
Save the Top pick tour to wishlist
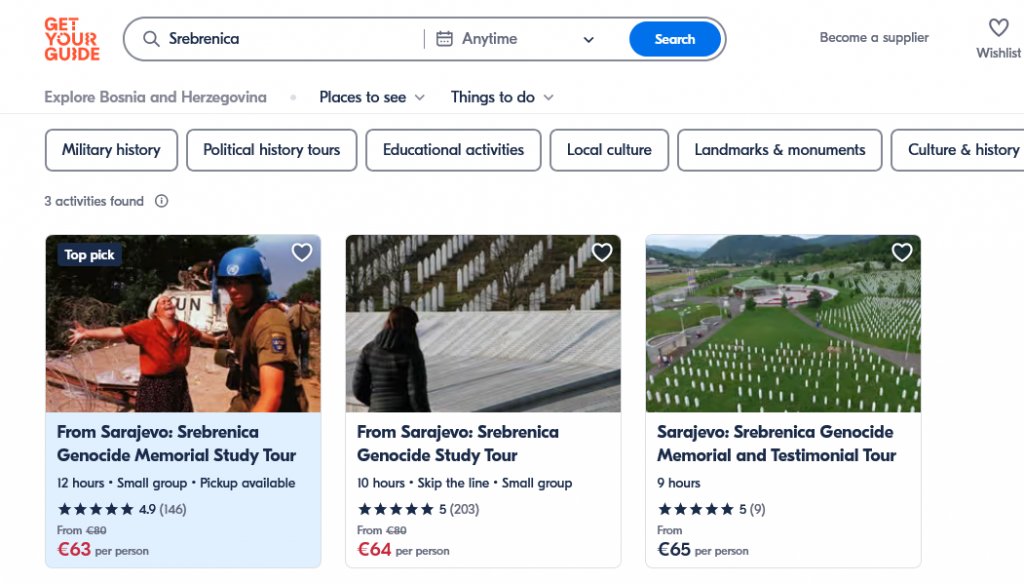pos(302,253)
